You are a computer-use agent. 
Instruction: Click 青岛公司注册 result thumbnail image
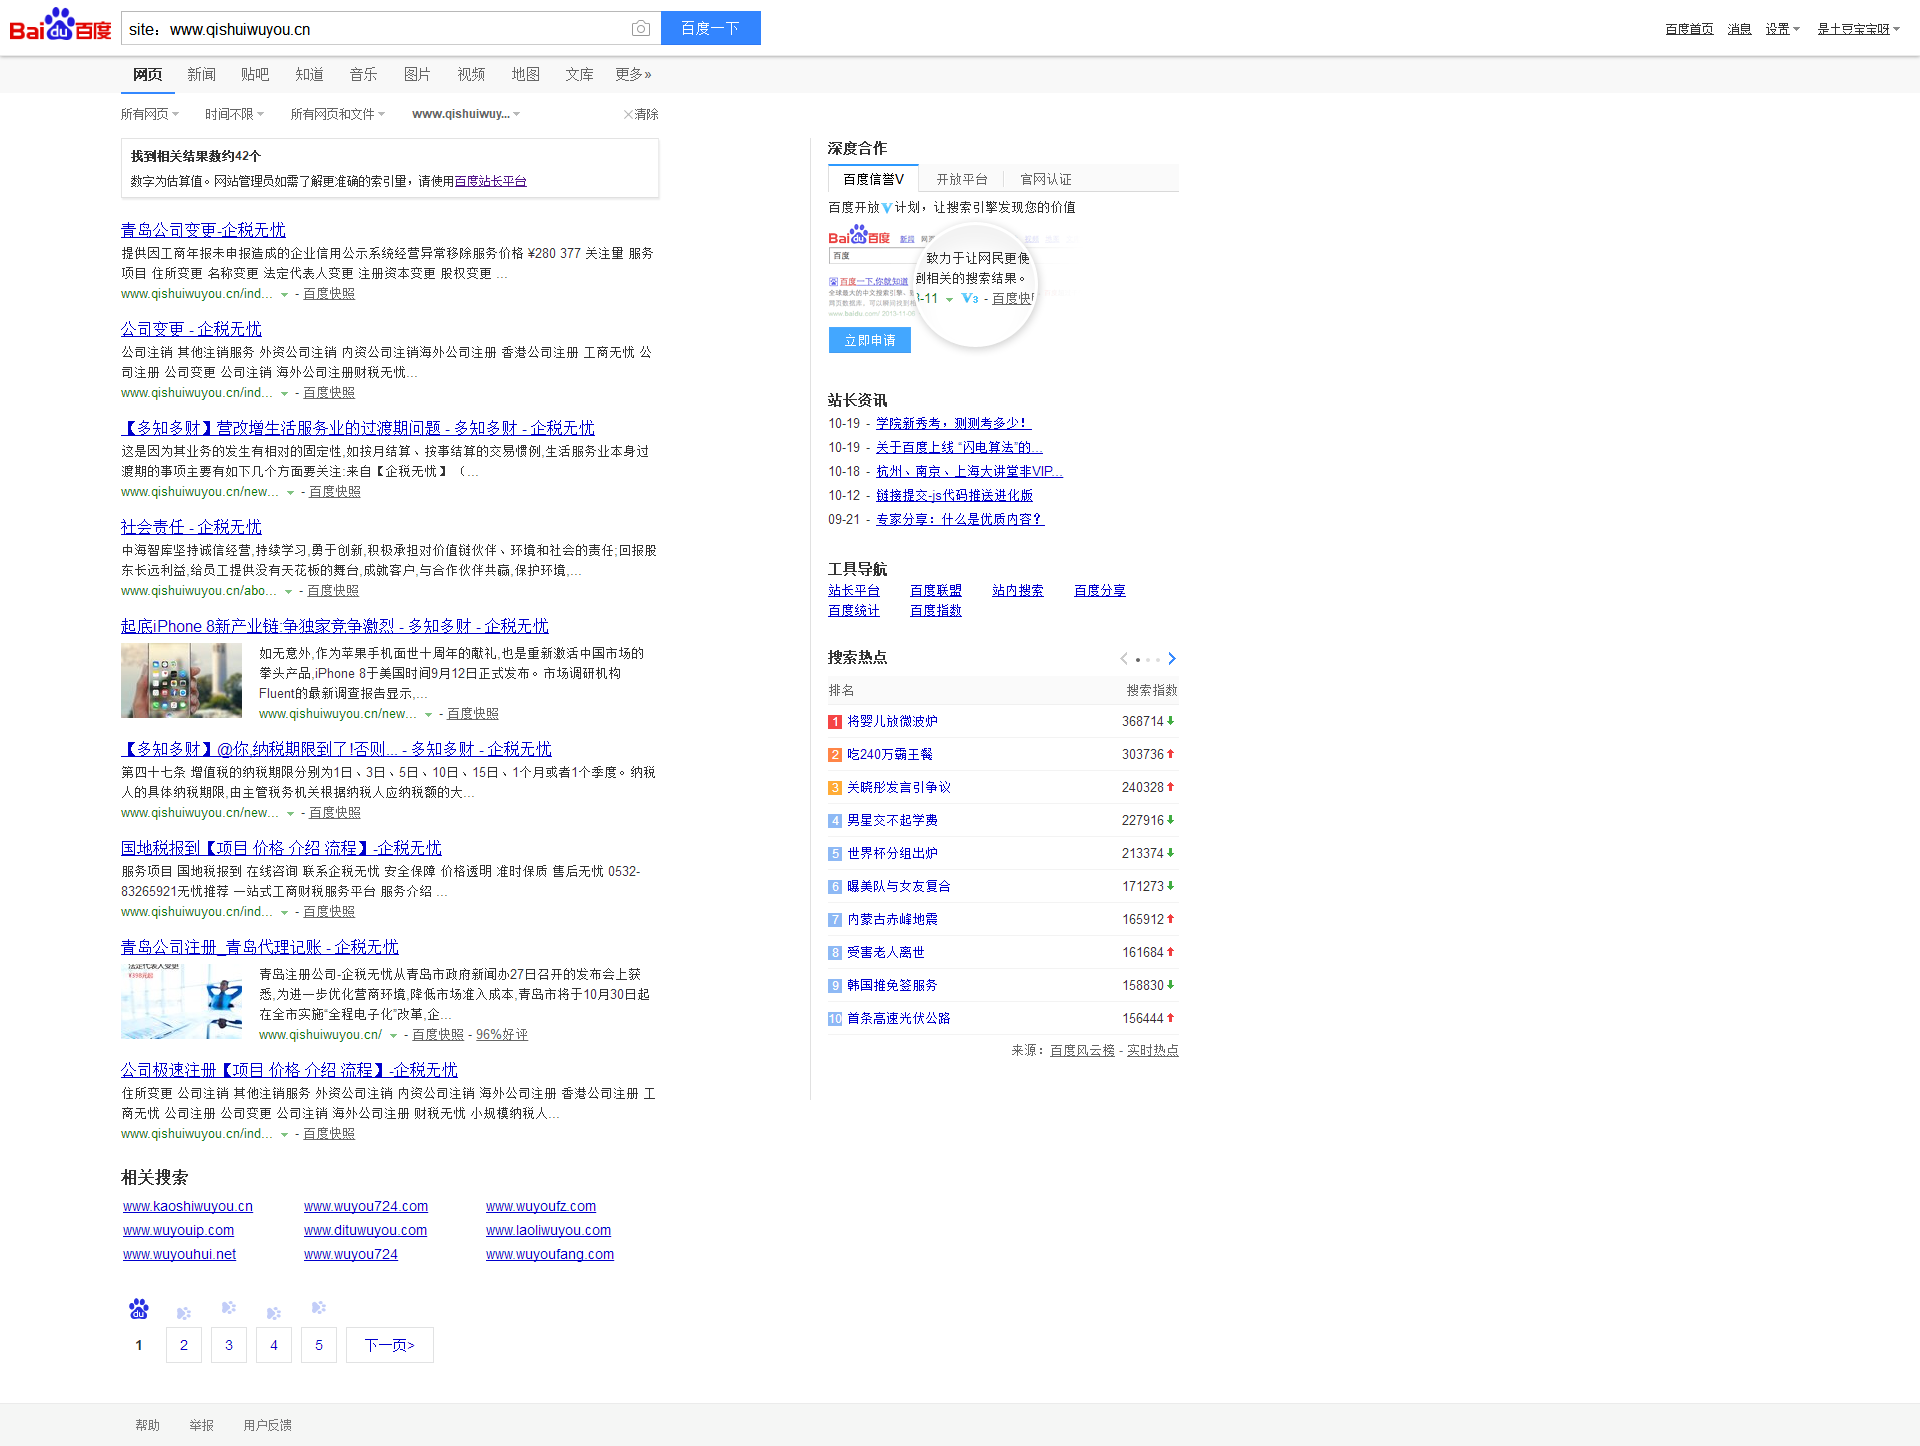(181, 1002)
